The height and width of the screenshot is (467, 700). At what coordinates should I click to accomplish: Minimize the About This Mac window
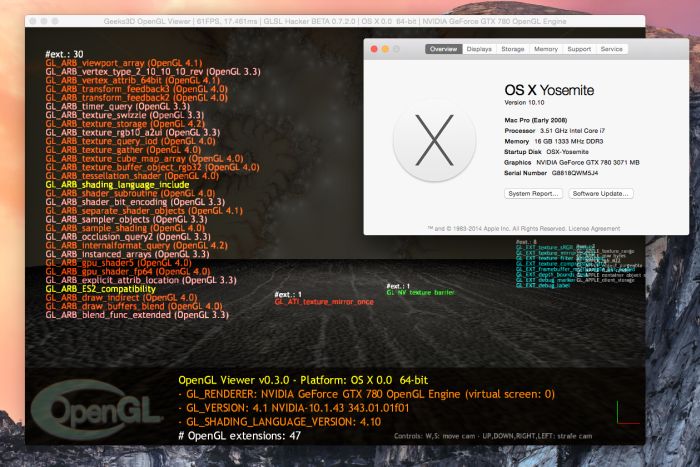point(385,49)
